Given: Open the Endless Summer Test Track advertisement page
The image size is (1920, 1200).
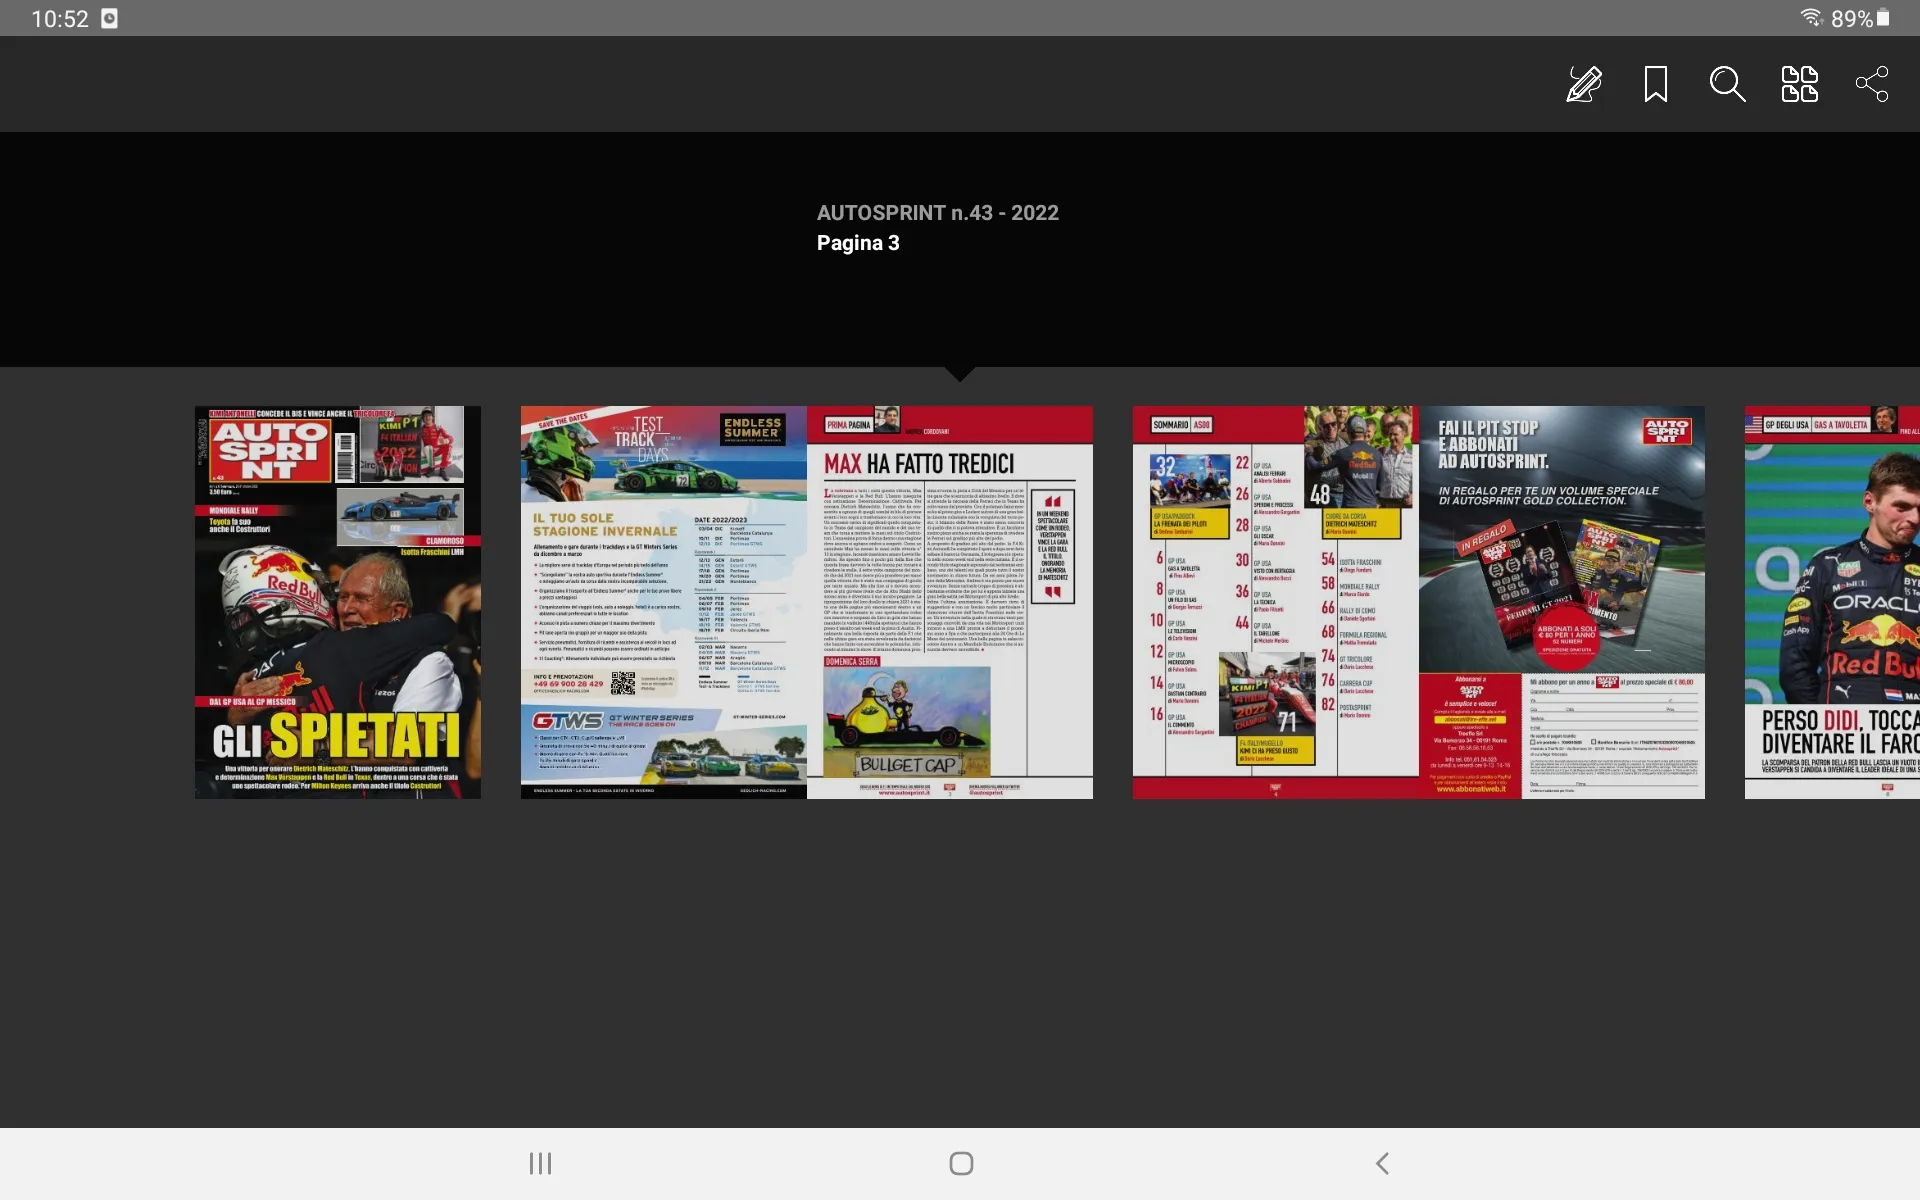Looking at the screenshot, I should click(x=664, y=602).
